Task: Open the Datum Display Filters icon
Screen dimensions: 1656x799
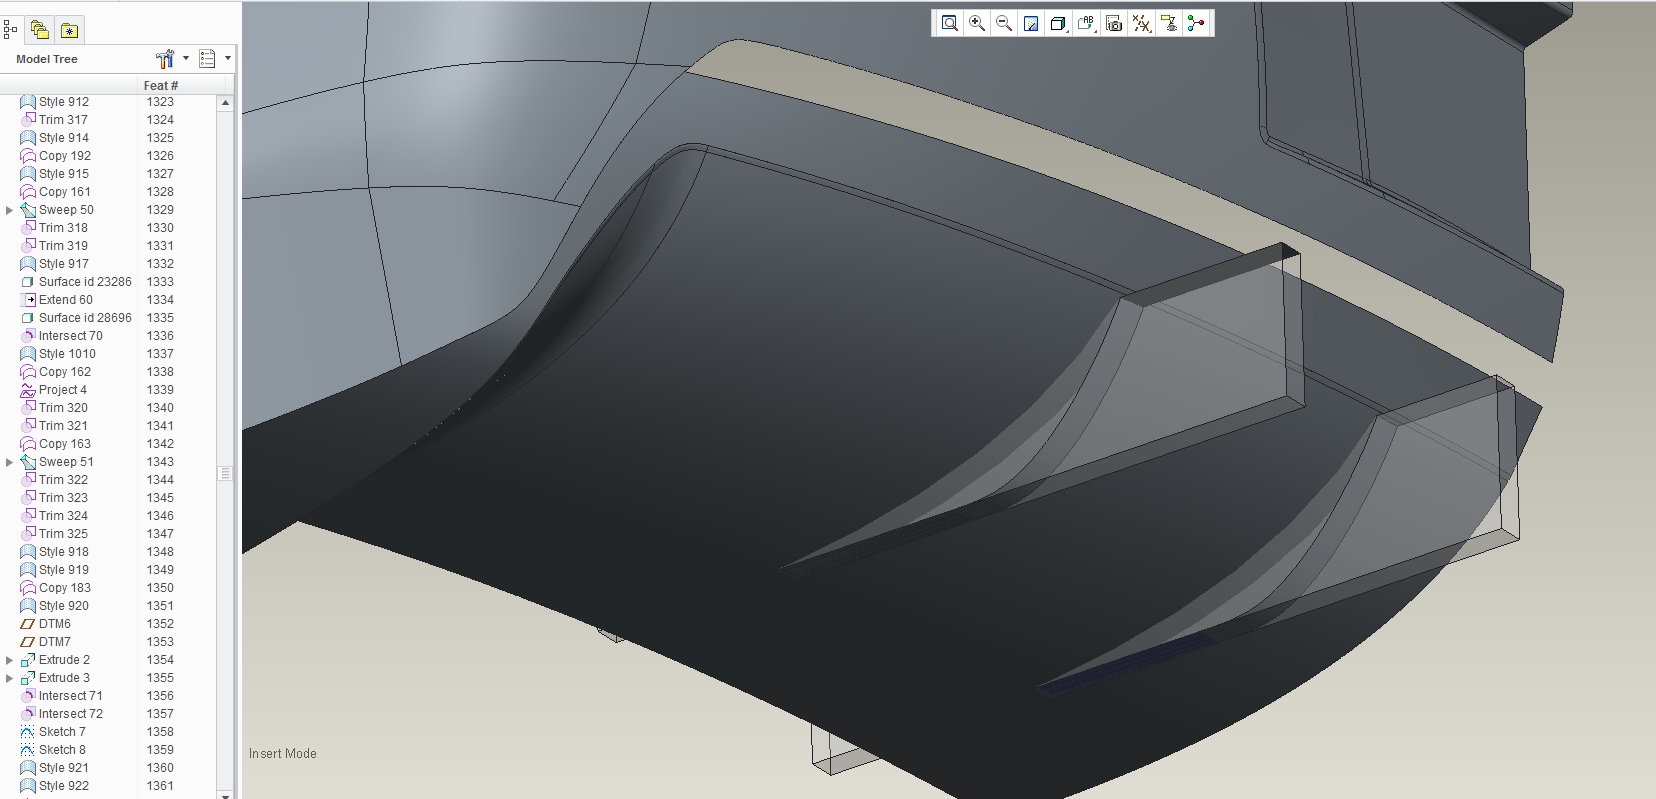Action: coord(1141,23)
